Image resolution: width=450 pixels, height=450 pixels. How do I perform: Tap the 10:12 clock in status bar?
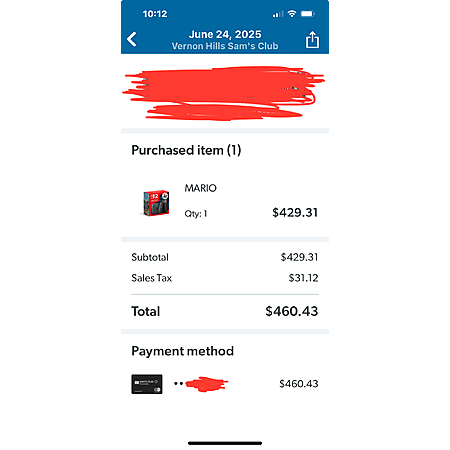pos(155,14)
